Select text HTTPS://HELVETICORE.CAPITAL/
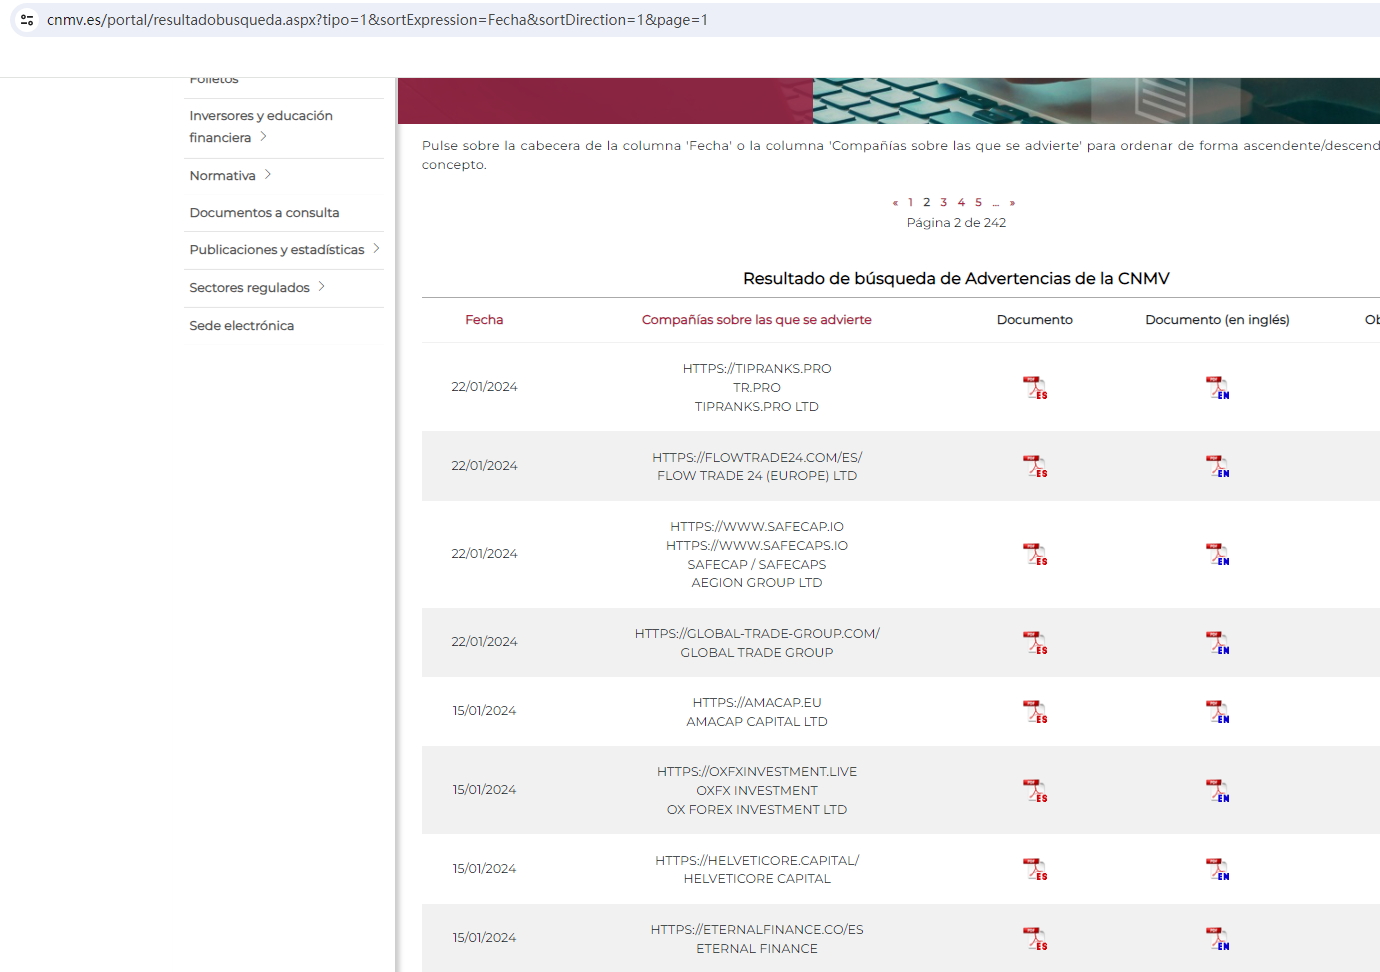 [757, 861]
